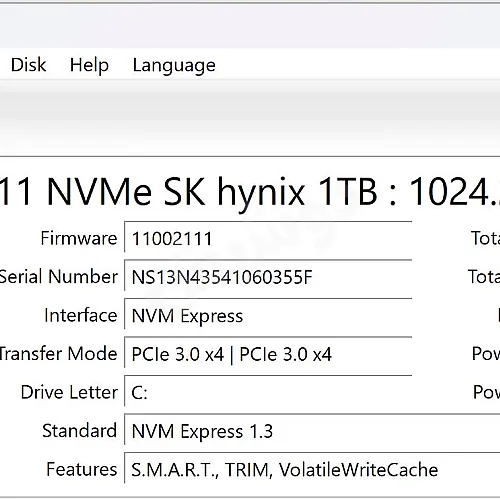Screen dimensions: 500x500
Task: Select serial number NS13N43541060355F field
Action: [x=268, y=276]
